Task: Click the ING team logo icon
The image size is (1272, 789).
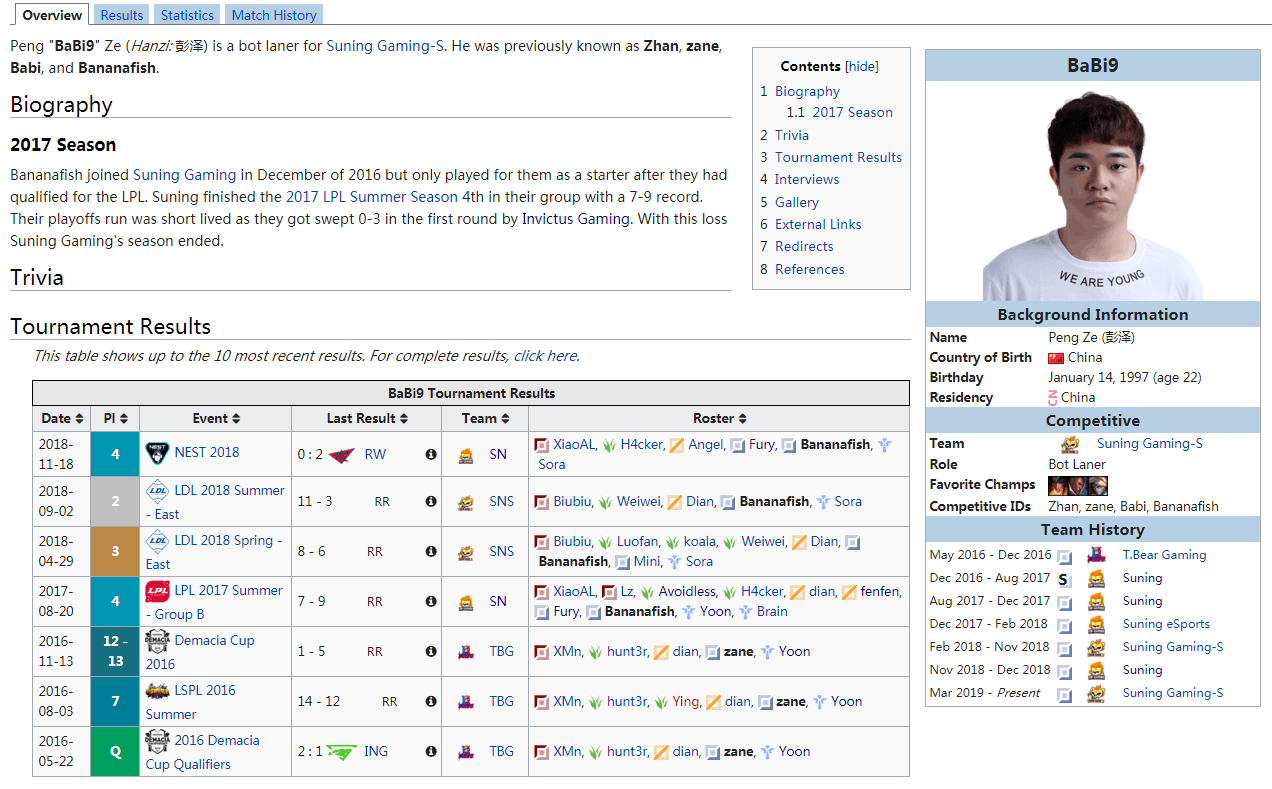Action: pos(341,752)
